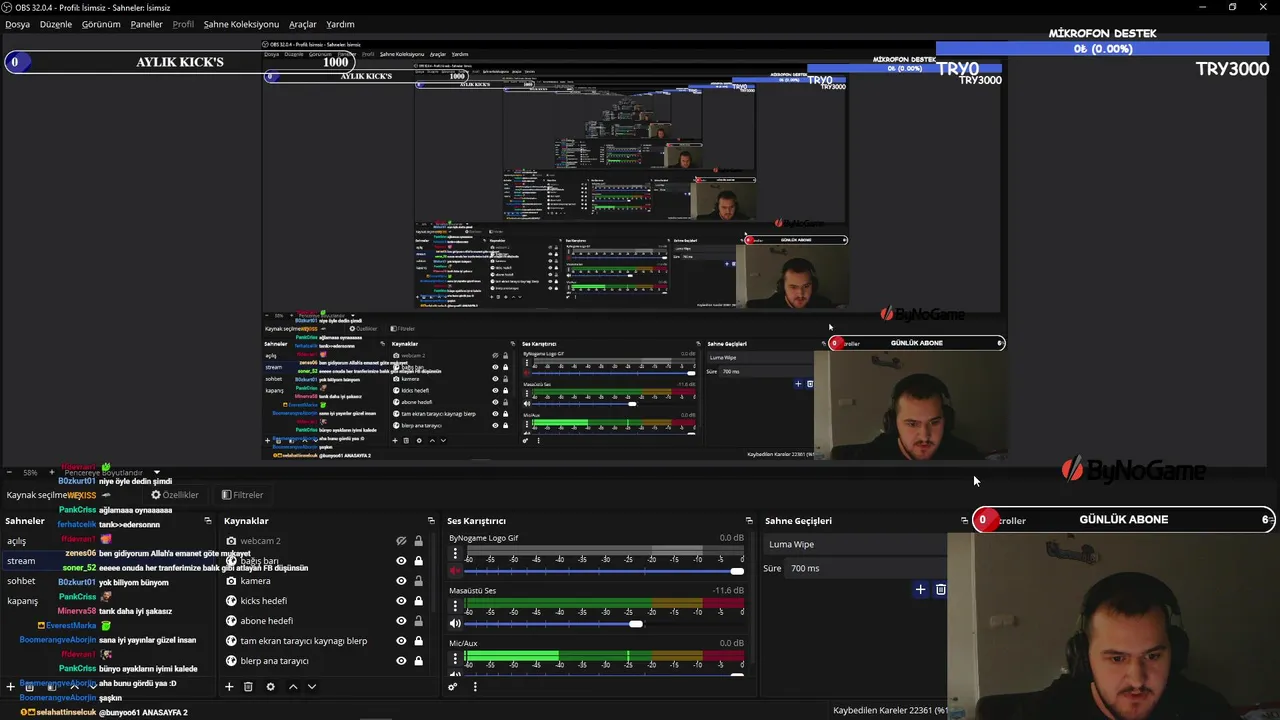Undock the Sahne Geçişleri panel with its float icon
This screenshot has height=720, width=1280.
[964, 521]
